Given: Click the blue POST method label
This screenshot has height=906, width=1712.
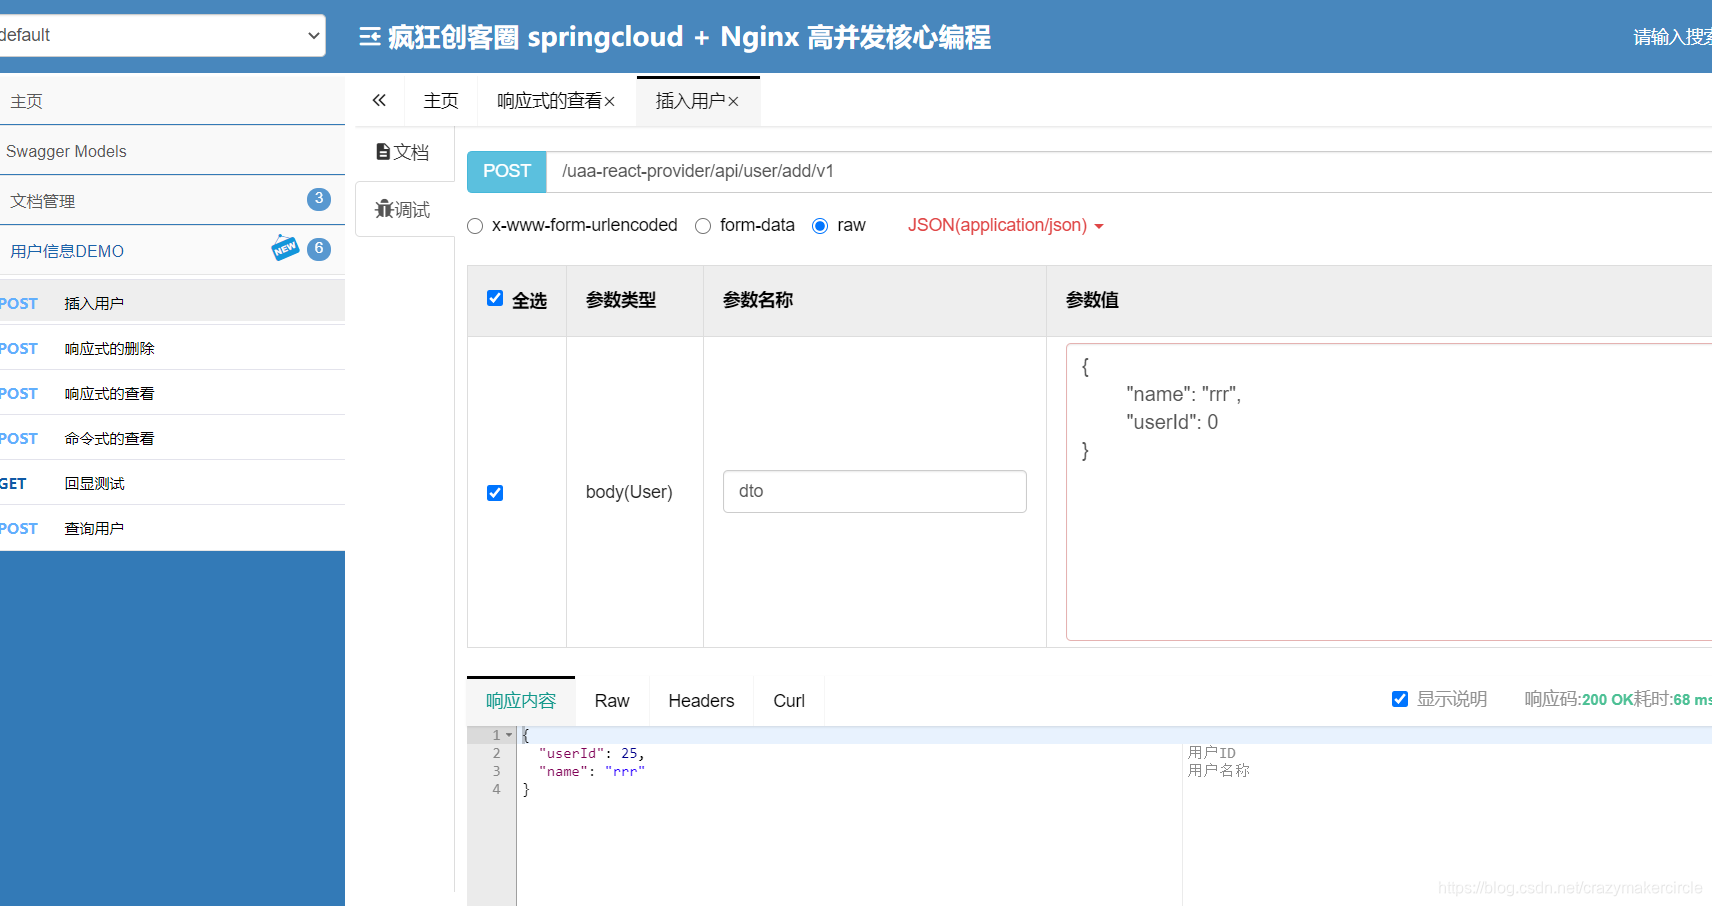Looking at the screenshot, I should [506, 171].
